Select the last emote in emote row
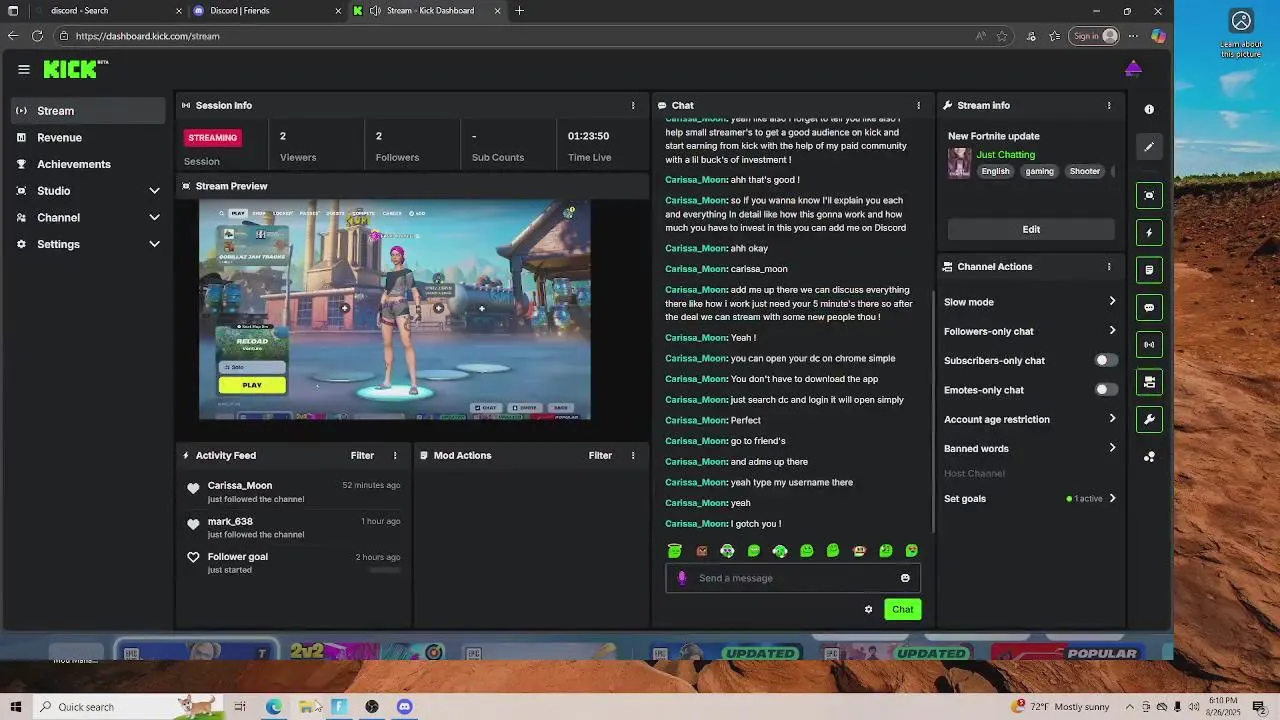1280x720 pixels. click(x=912, y=551)
